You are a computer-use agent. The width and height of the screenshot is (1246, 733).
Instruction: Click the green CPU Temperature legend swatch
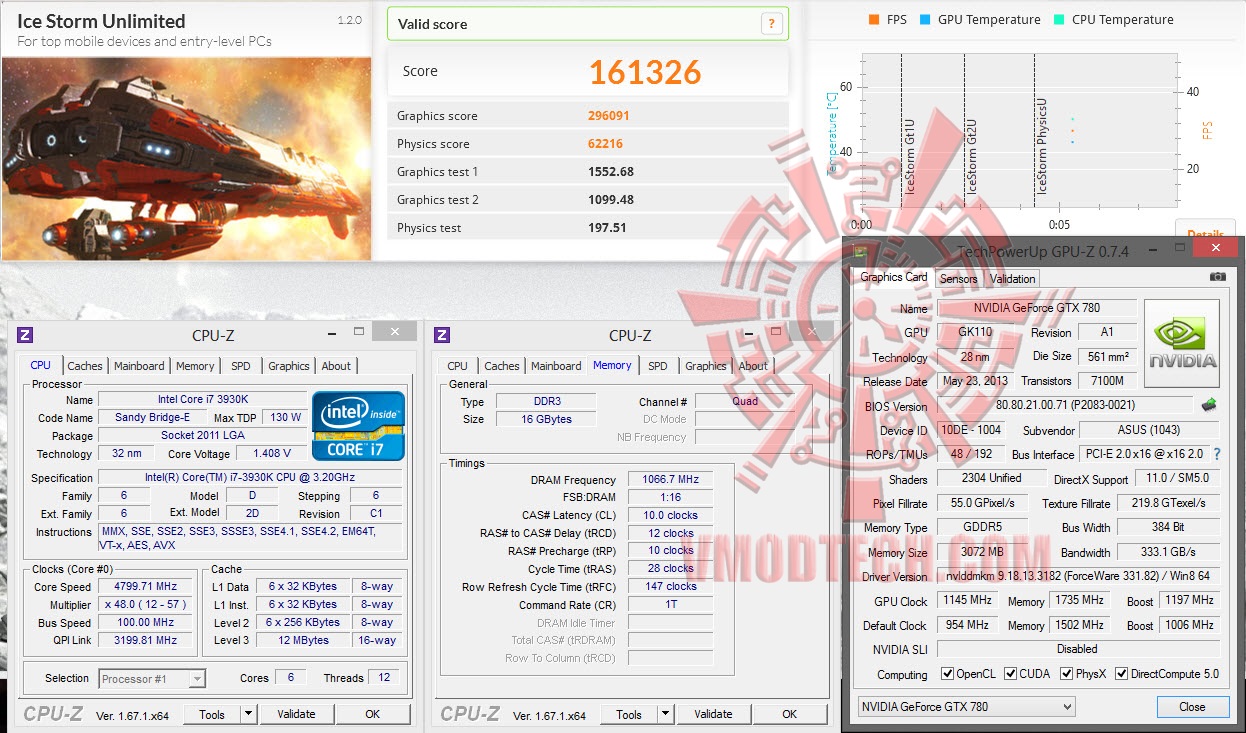[x=1059, y=20]
